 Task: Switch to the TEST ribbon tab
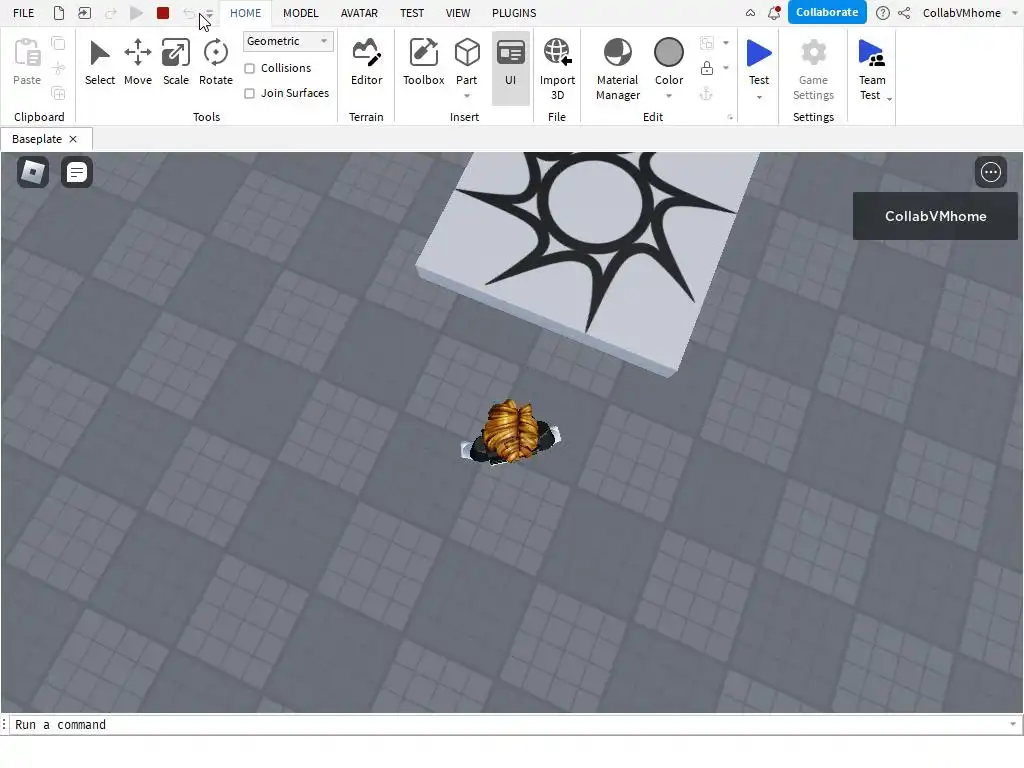pyautogui.click(x=411, y=13)
